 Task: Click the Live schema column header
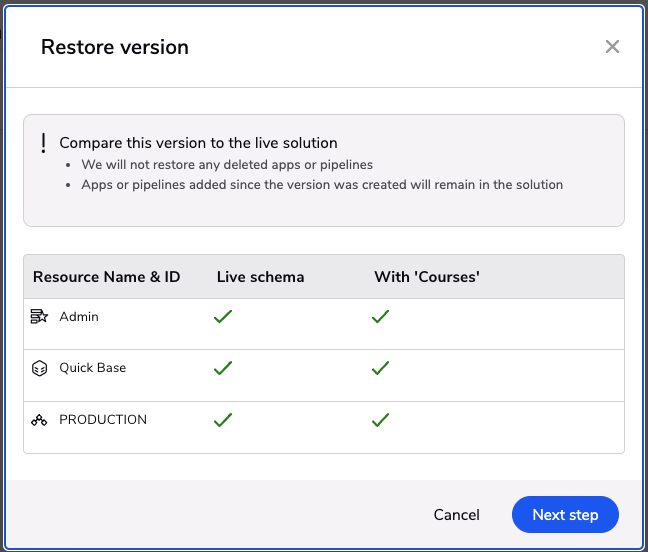pos(260,276)
